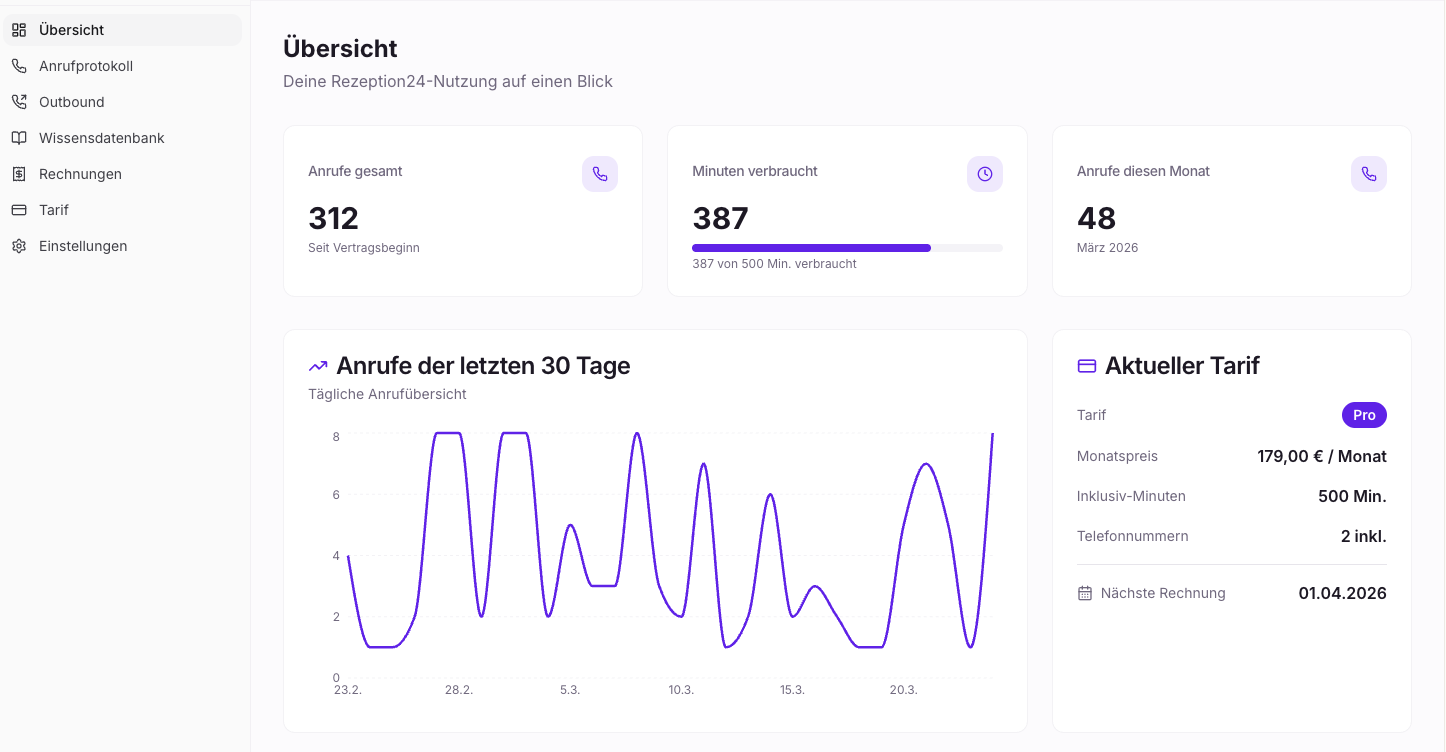Click the 'Tägliche Anrufübersicht' subtitle
This screenshot has width=1446, height=752.
387,394
